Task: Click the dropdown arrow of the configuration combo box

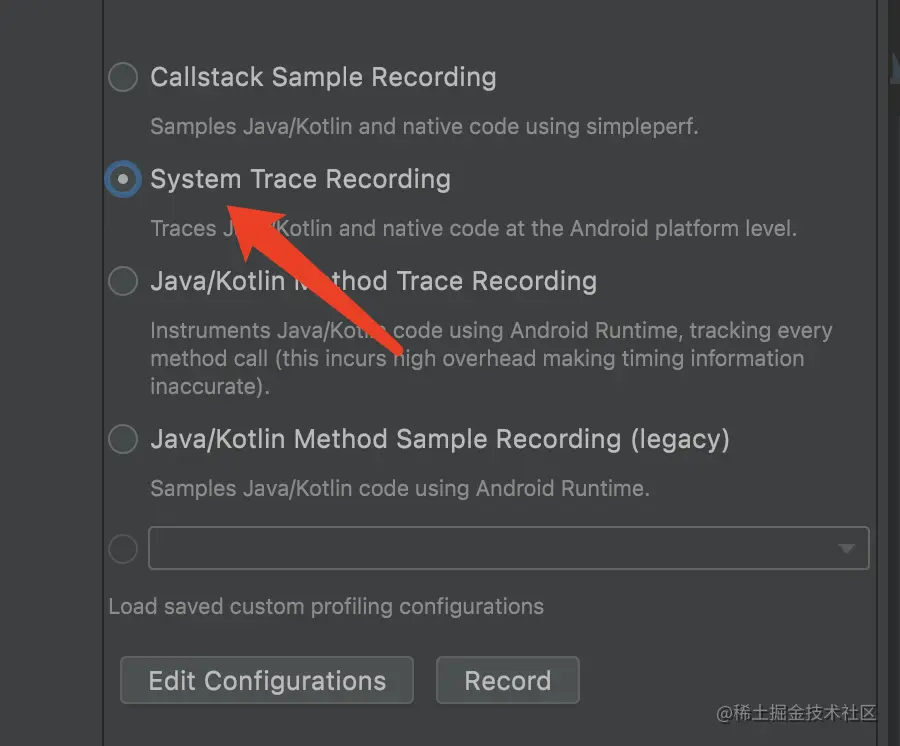Action: click(x=847, y=549)
